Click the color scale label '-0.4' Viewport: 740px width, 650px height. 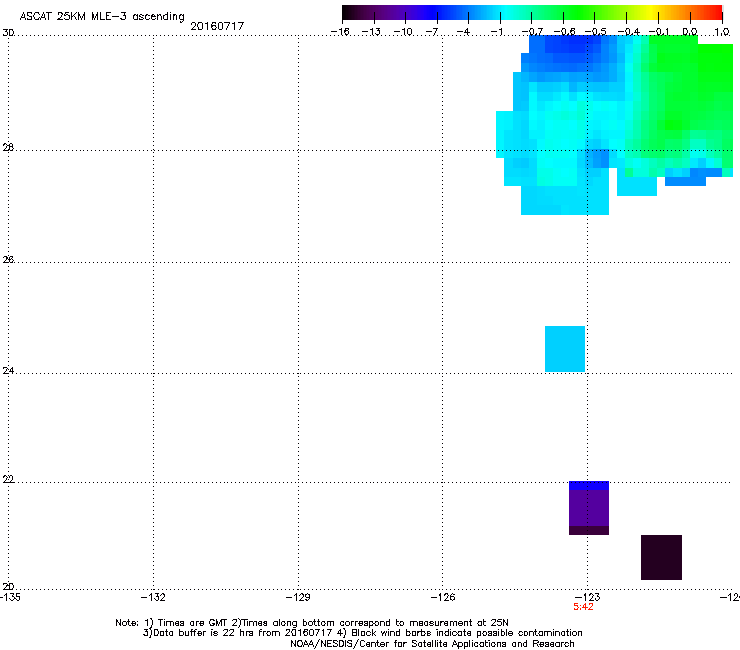tap(629, 32)
